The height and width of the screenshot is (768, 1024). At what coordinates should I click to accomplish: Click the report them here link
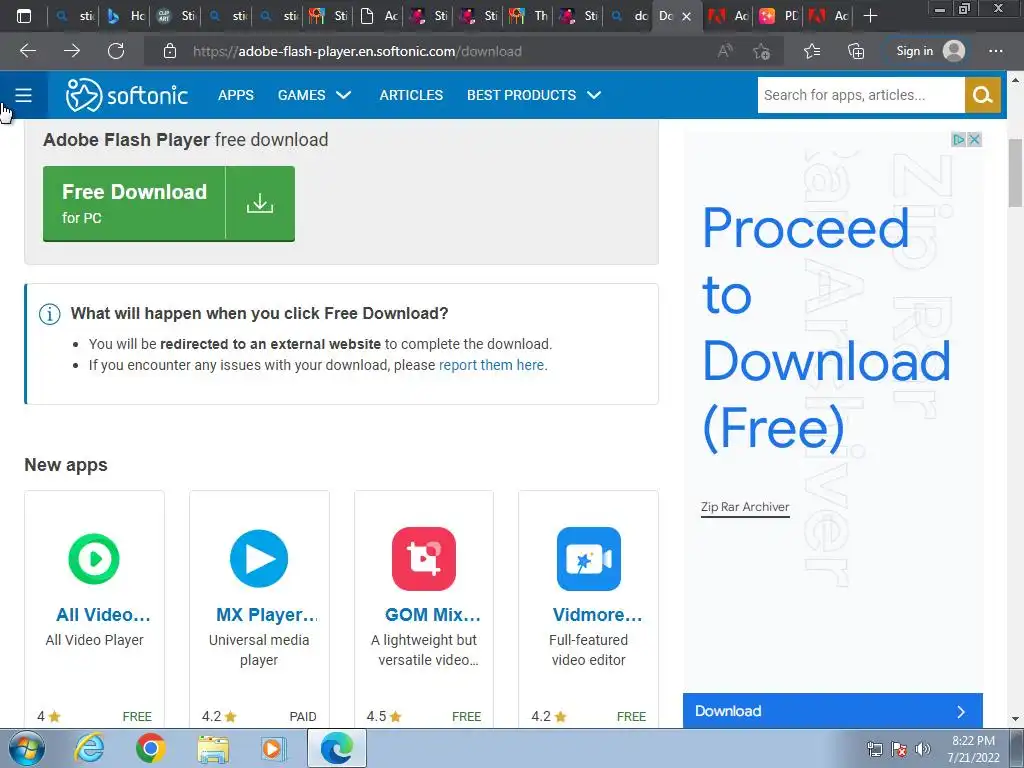(x=491, y=365)
